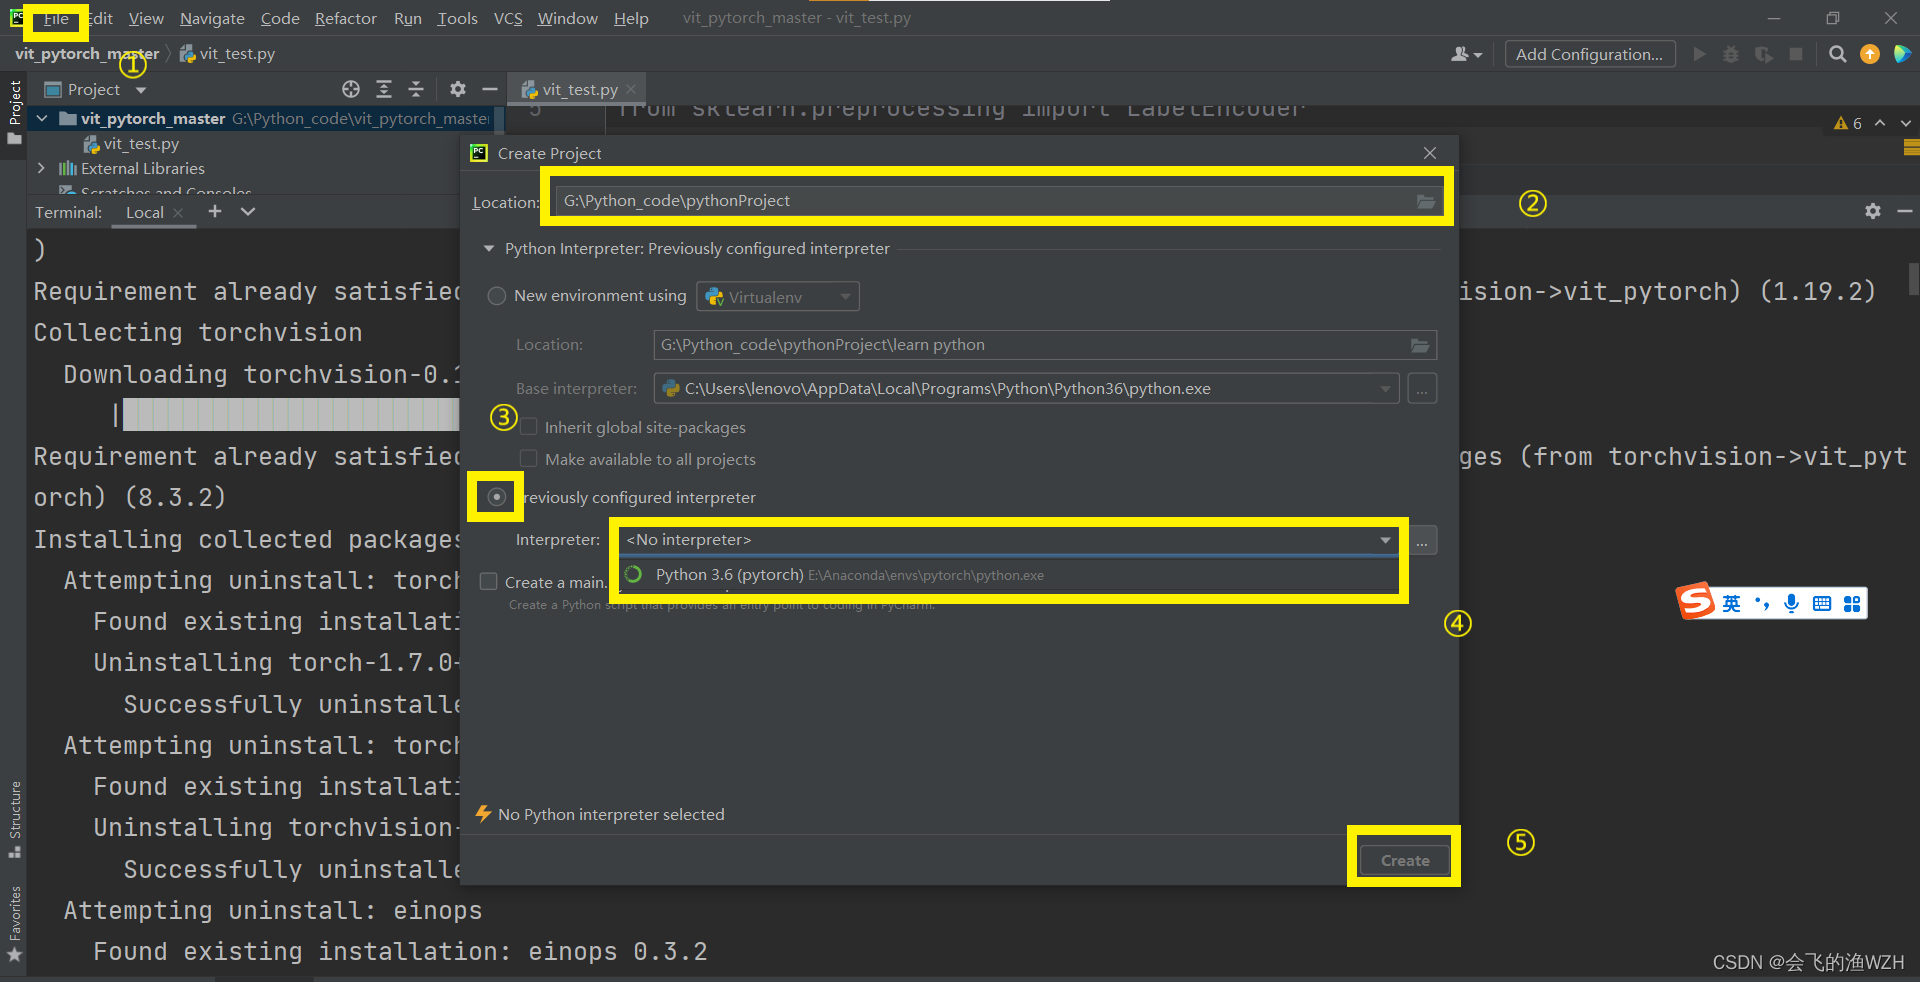Click the Stop square icon
The width and height of the screenshot is (1920, 982).
[x=1796, y=55]
